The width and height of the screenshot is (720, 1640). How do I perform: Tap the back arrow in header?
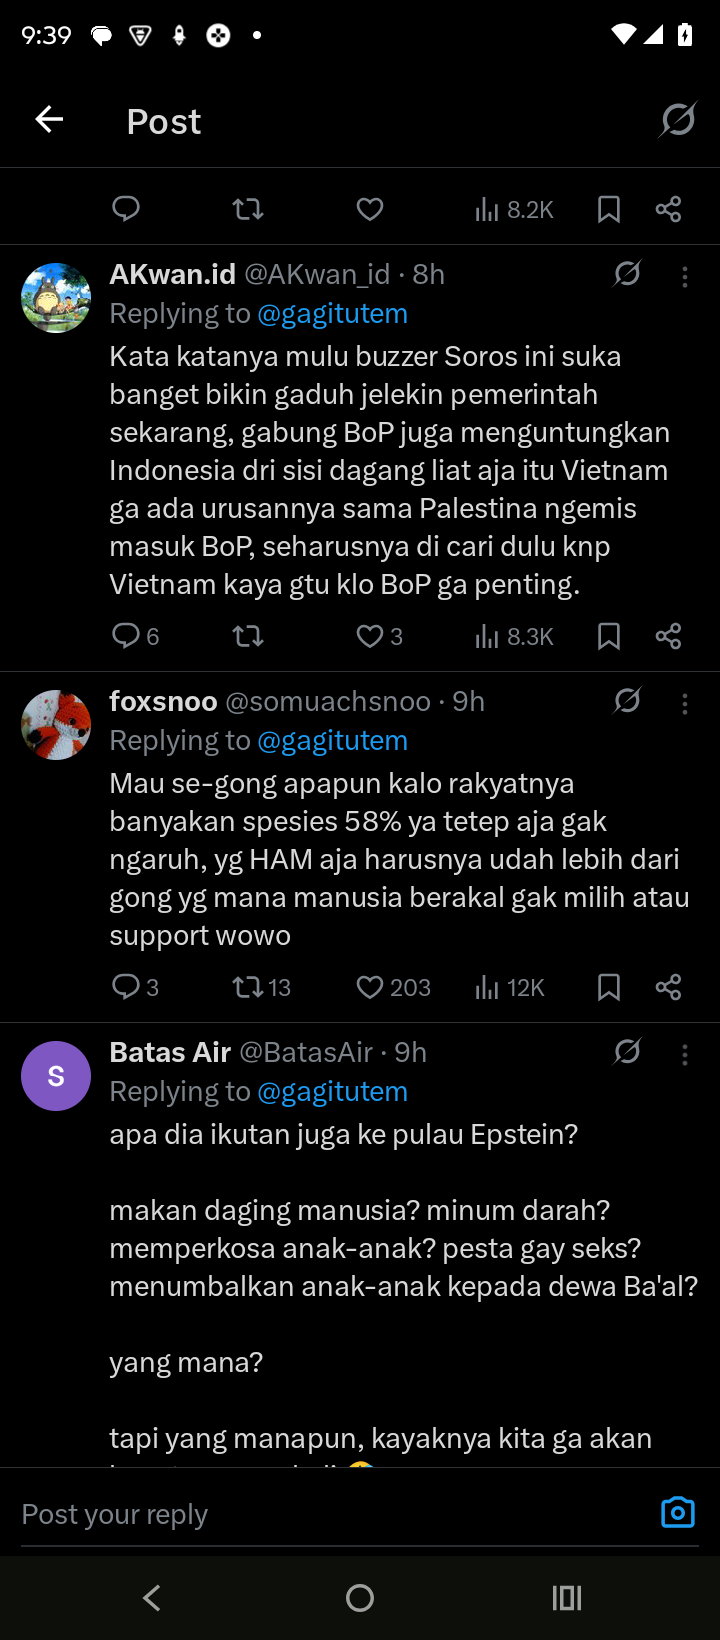[x=49, y=120]
